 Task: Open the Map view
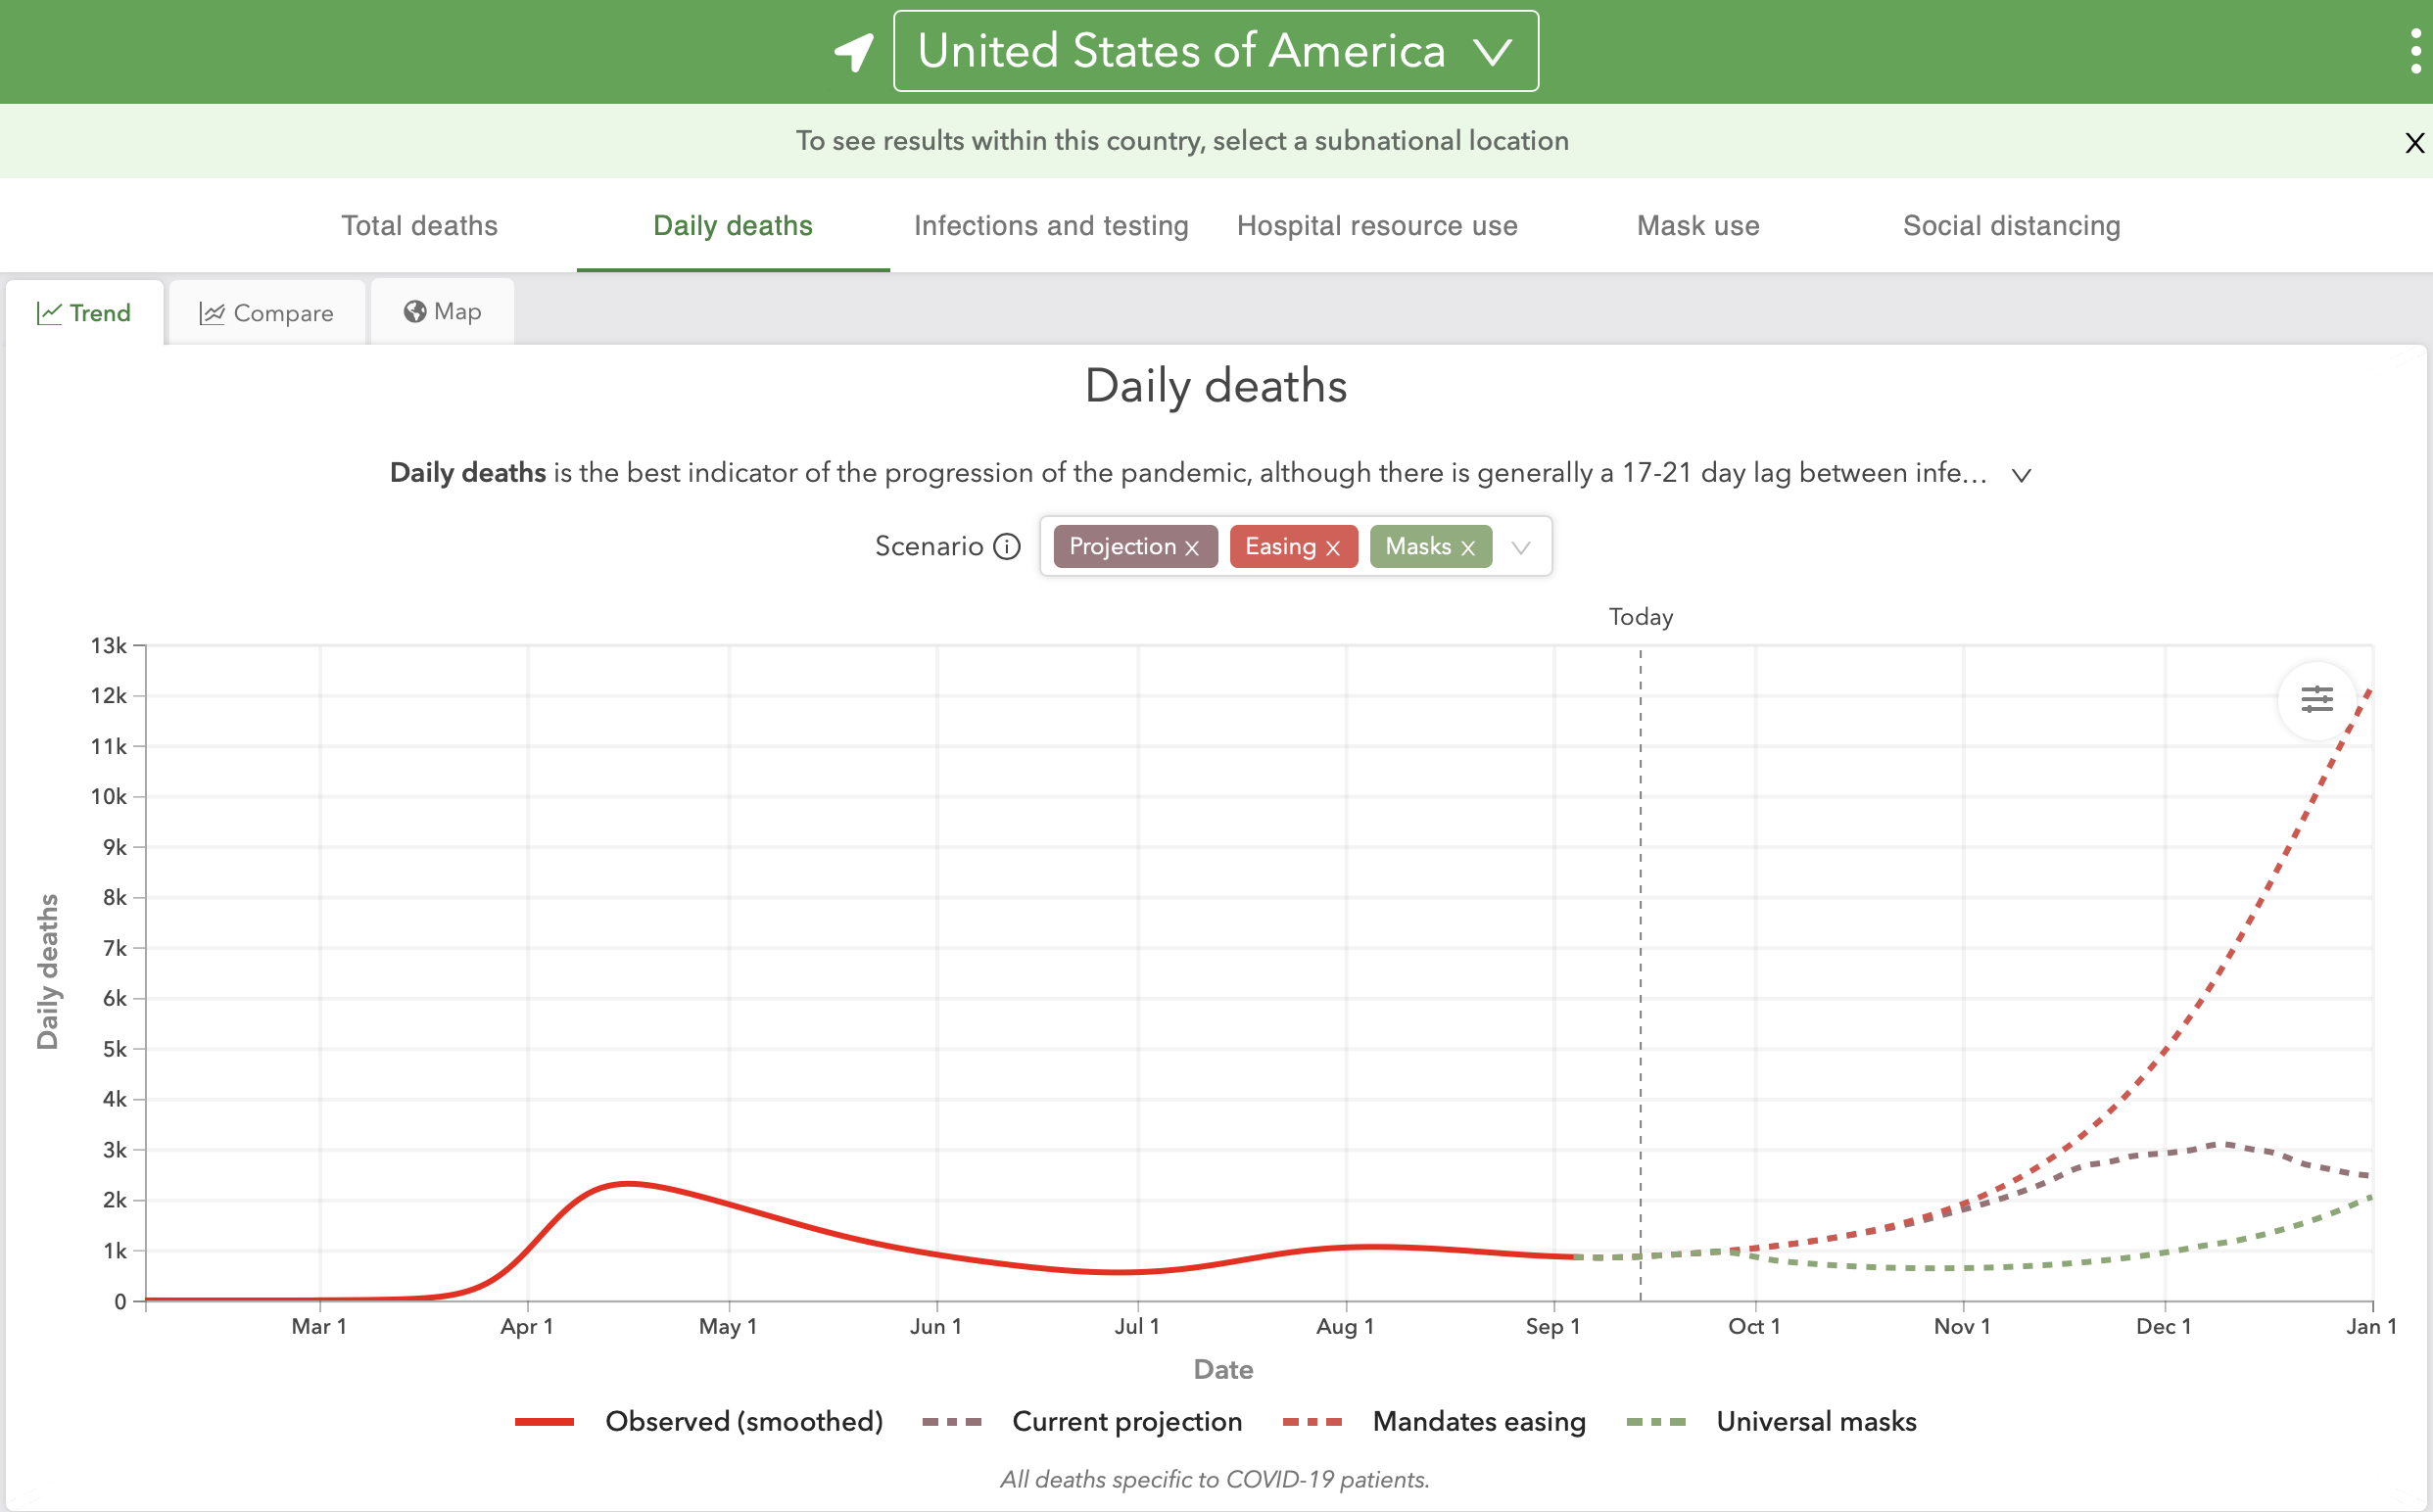[x=442, y=312]
